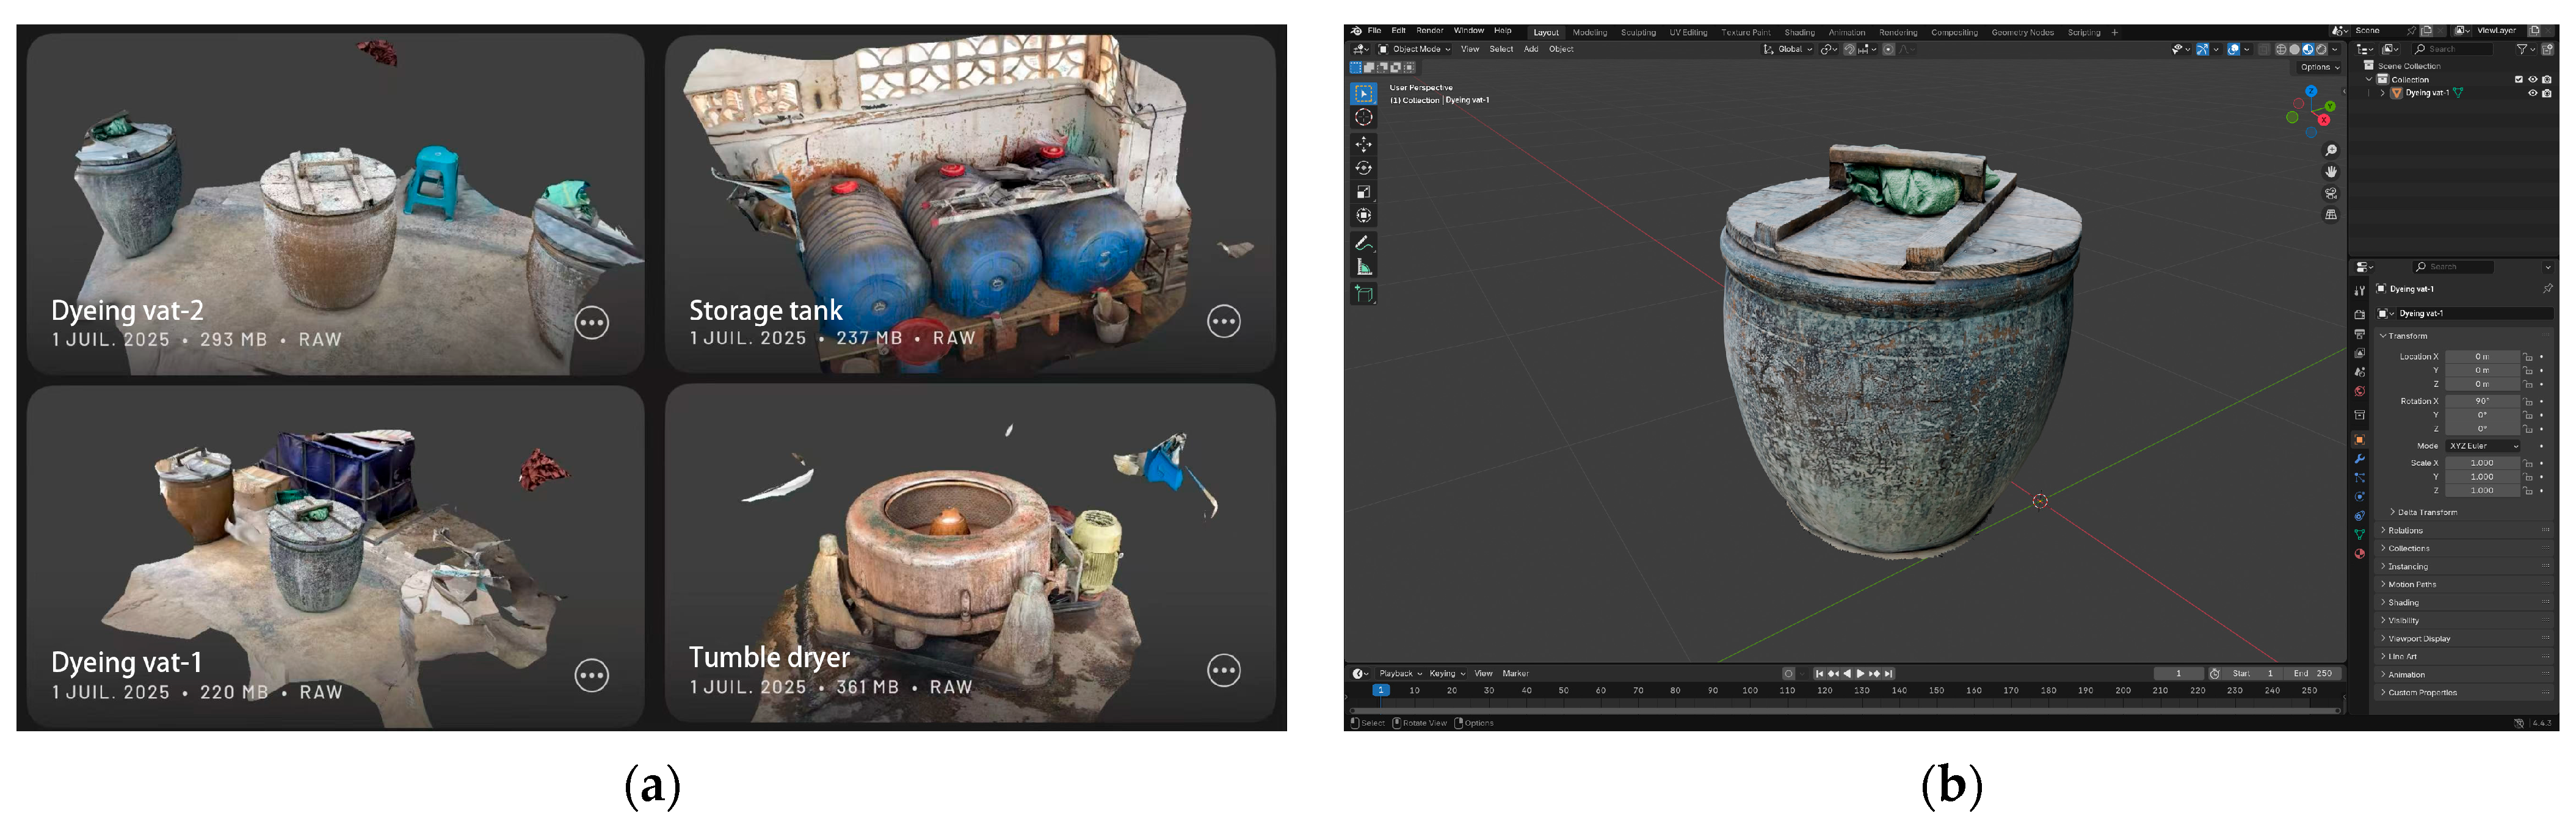Open the Dyeing vat-2 scan thumbnail
Image resolution: width=2576 pixels, height=835 pixels.
click(x=335, y=204)
